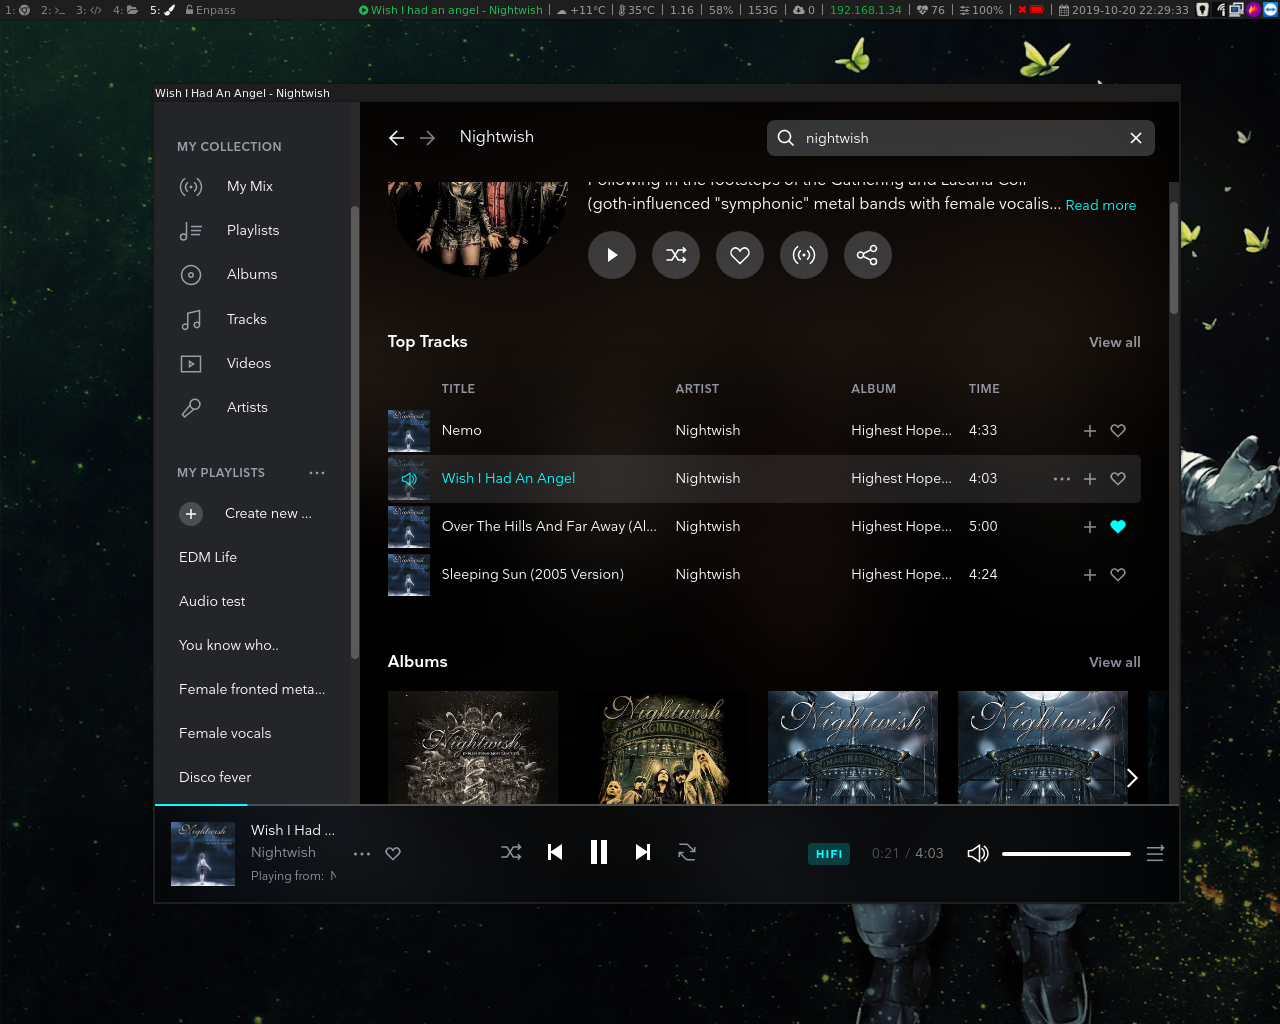Screen dimensions: 1280x1024
Task: Share the Nightwish artist page
Action: point(867,255)
